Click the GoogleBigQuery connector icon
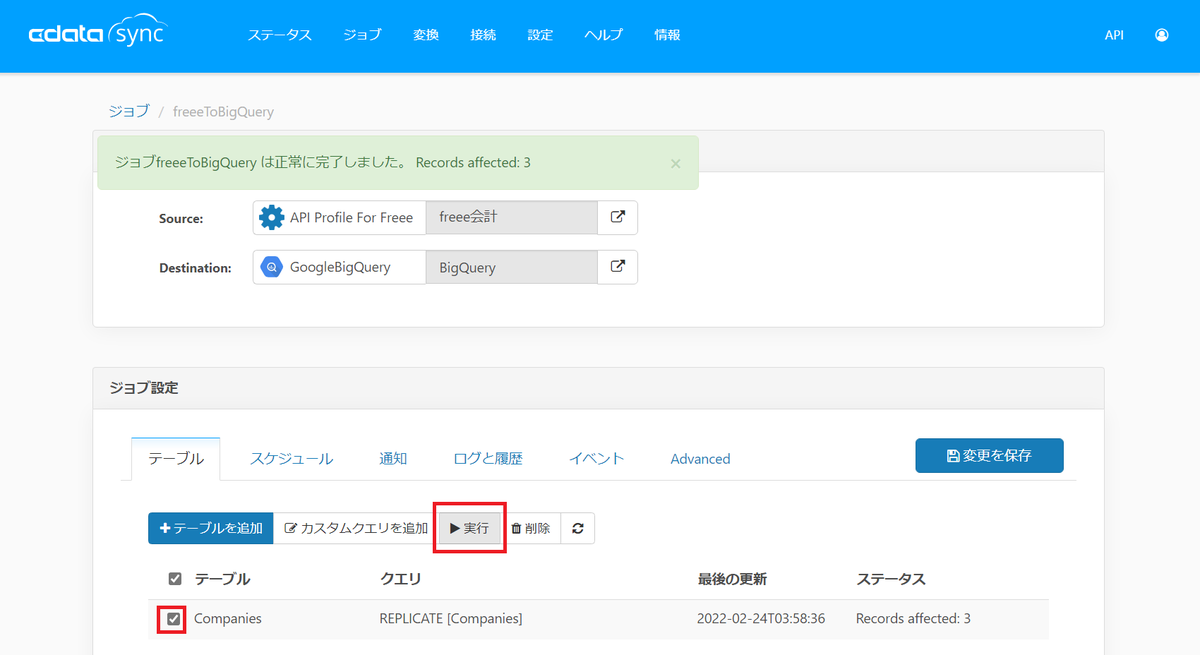Image resolution: width=1200 pixels, height=655 pixels. 271,267
